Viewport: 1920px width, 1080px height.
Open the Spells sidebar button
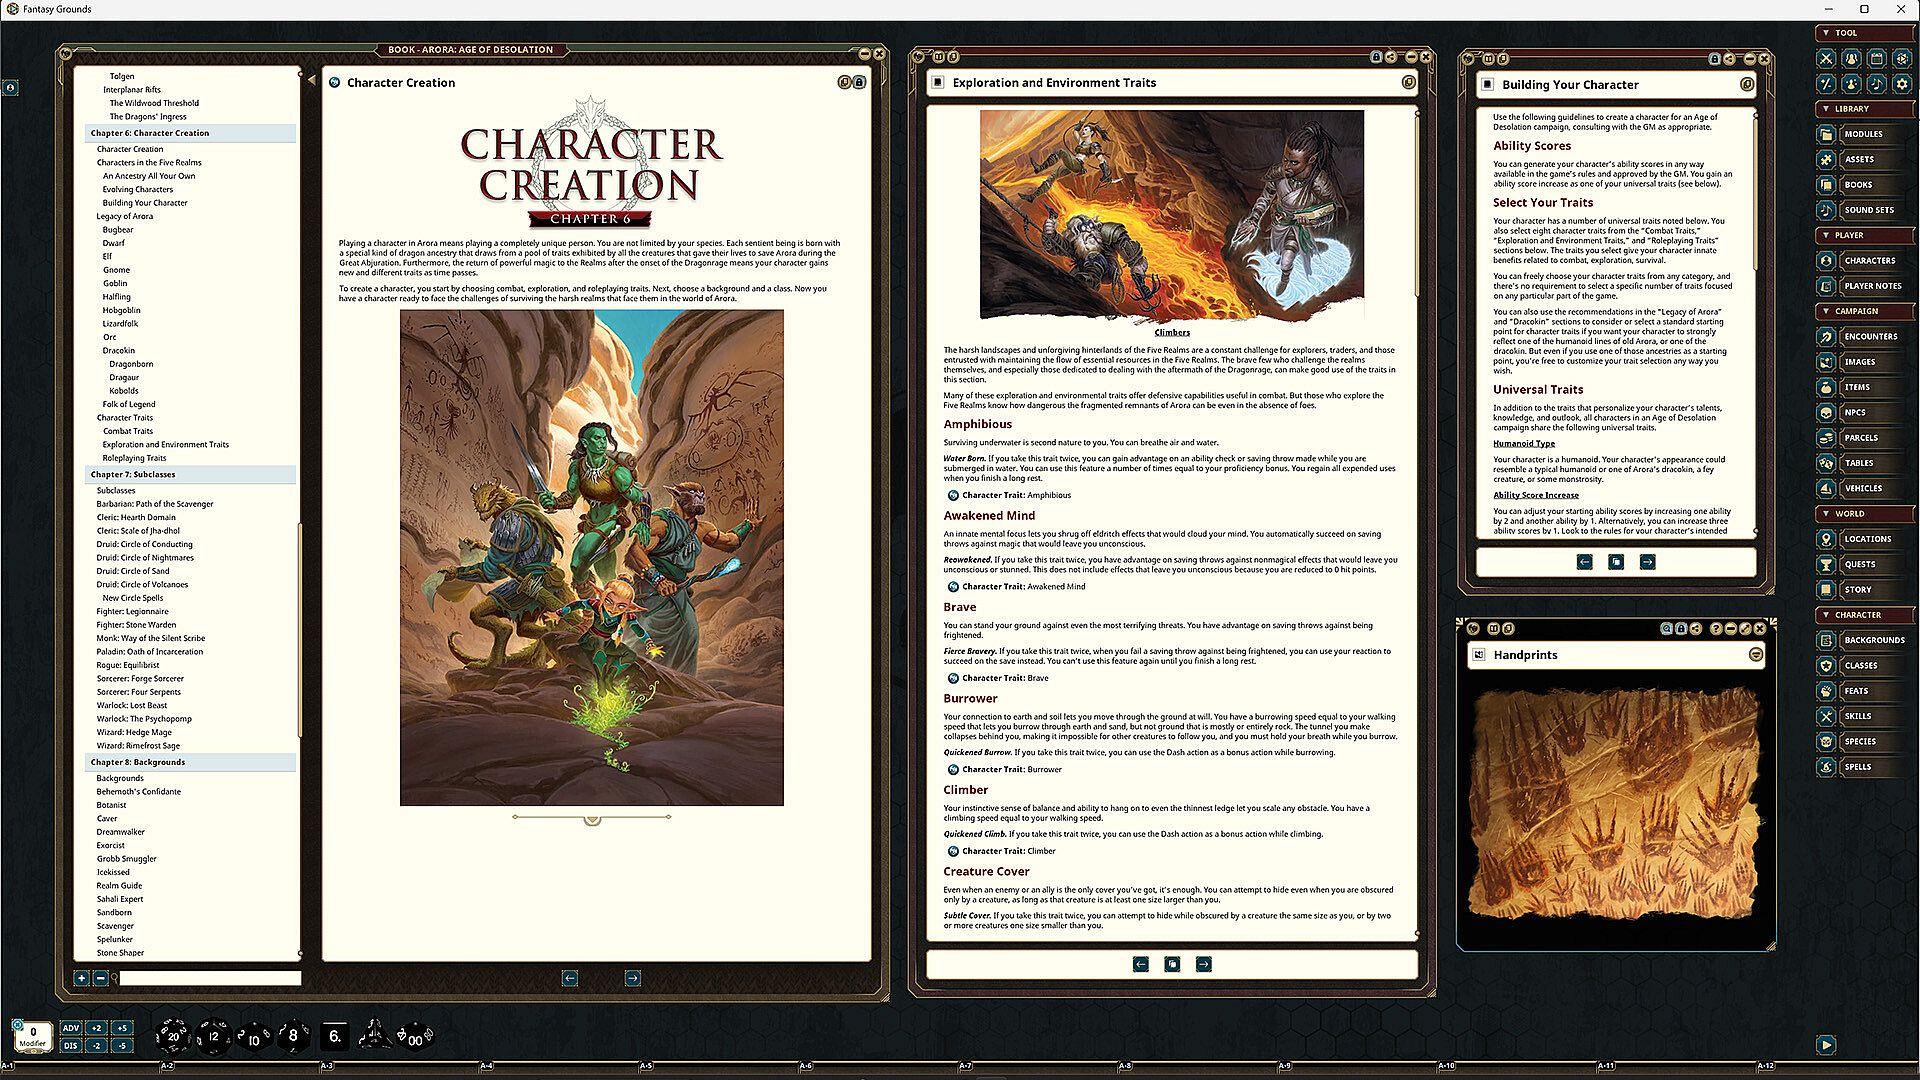tap(1857, 767)
